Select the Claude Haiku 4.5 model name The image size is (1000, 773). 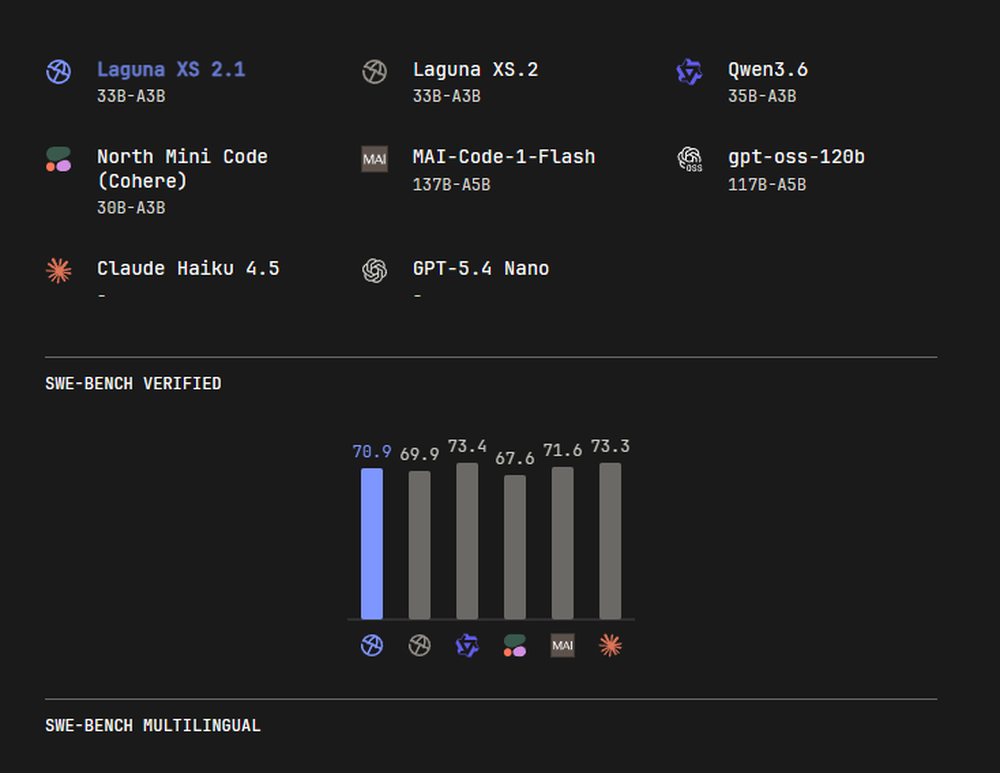pyautogui.click(x=188, y=269)
